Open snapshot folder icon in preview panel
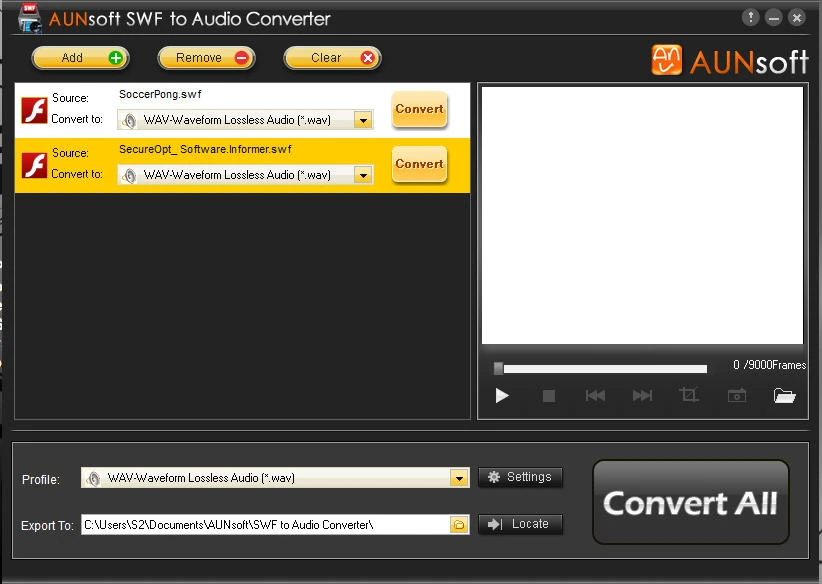 click(x=785, y=396)
